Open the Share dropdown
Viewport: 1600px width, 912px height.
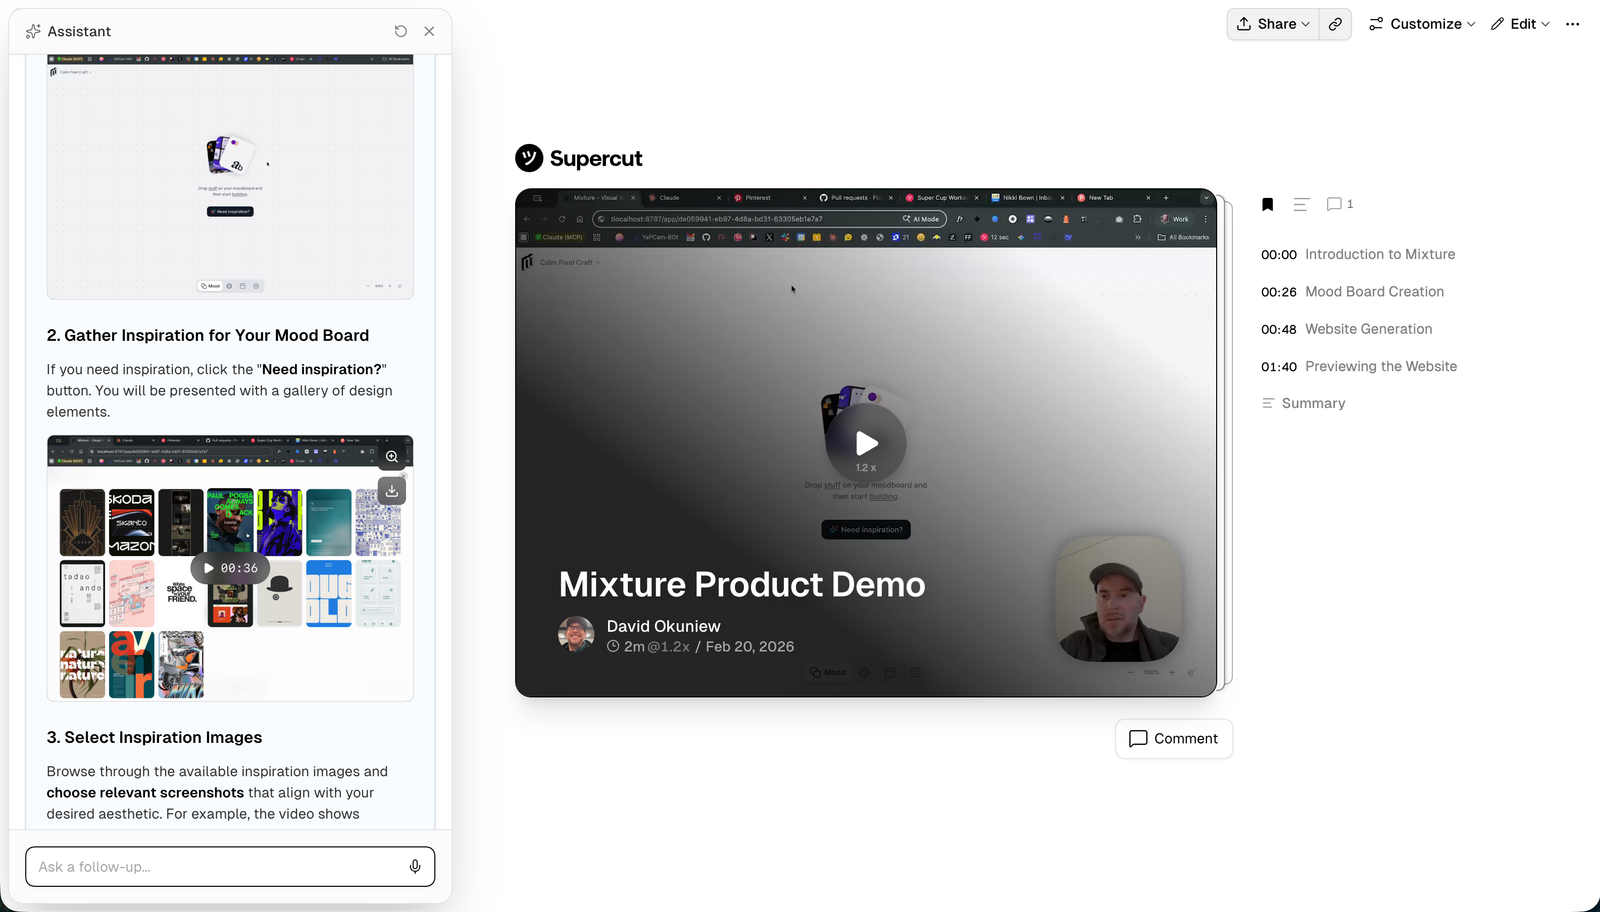coord(1273,24)
